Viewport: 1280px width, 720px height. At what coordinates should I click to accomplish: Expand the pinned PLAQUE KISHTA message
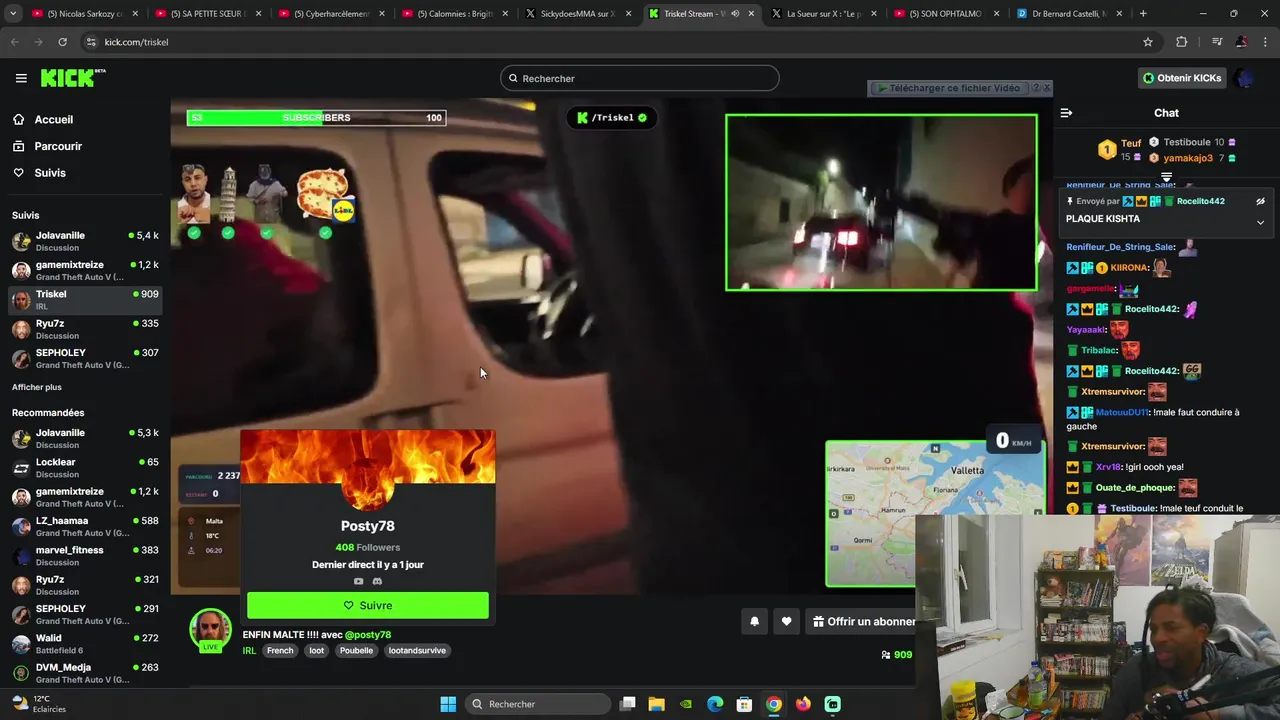(x=1260, y=222)
